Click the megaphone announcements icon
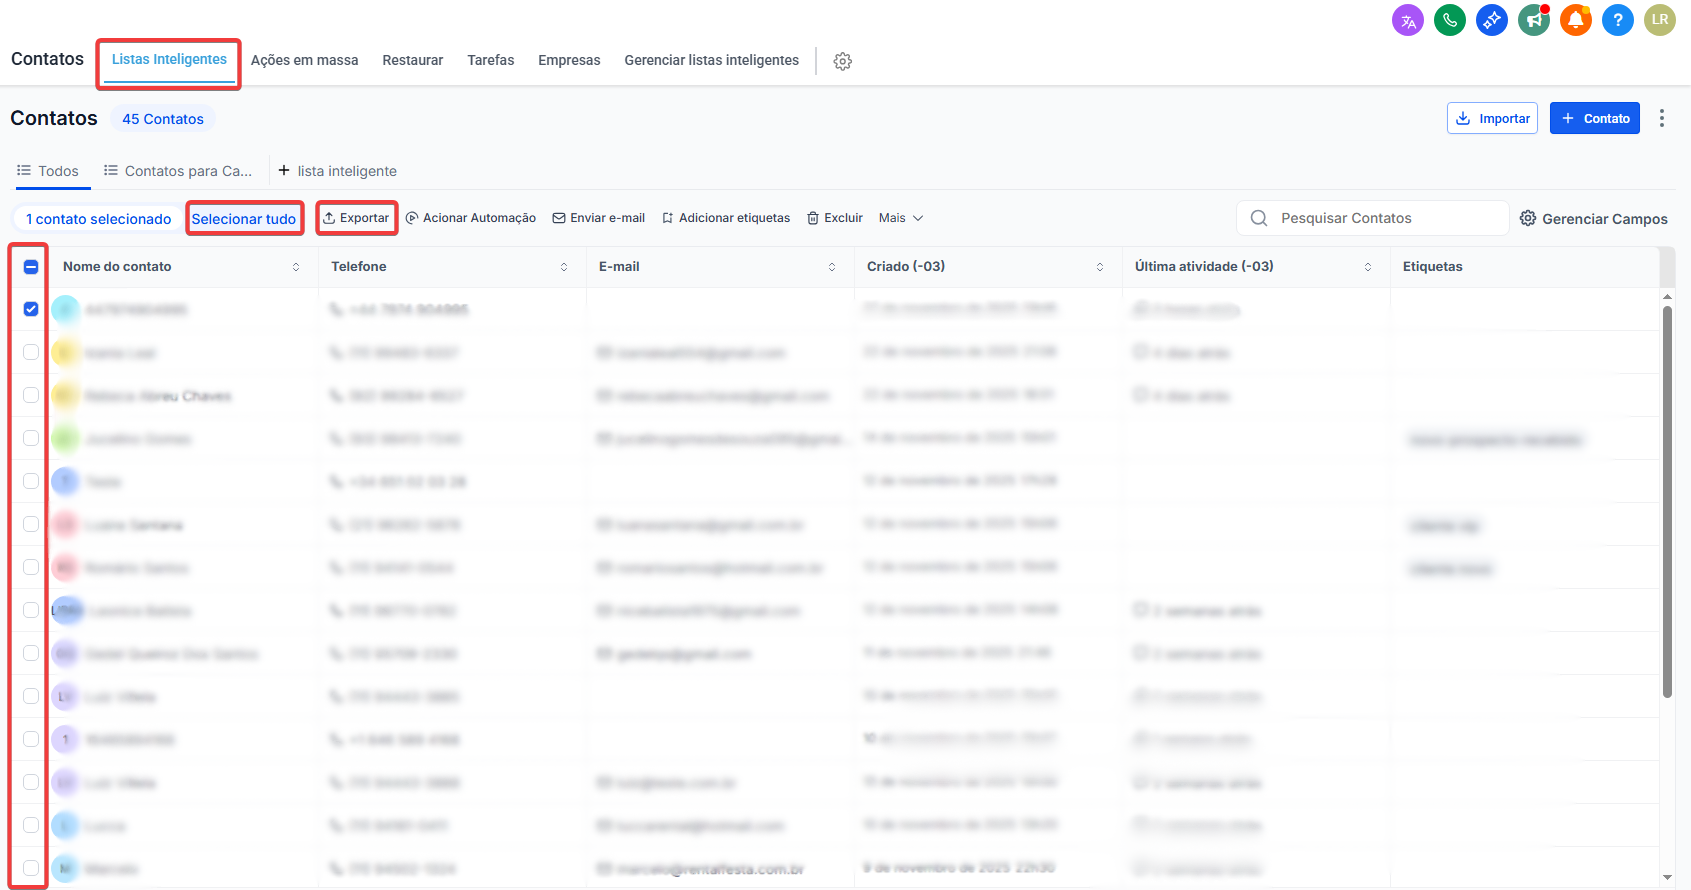This screenshot has height=890, width=1691. click(1533, 20)
